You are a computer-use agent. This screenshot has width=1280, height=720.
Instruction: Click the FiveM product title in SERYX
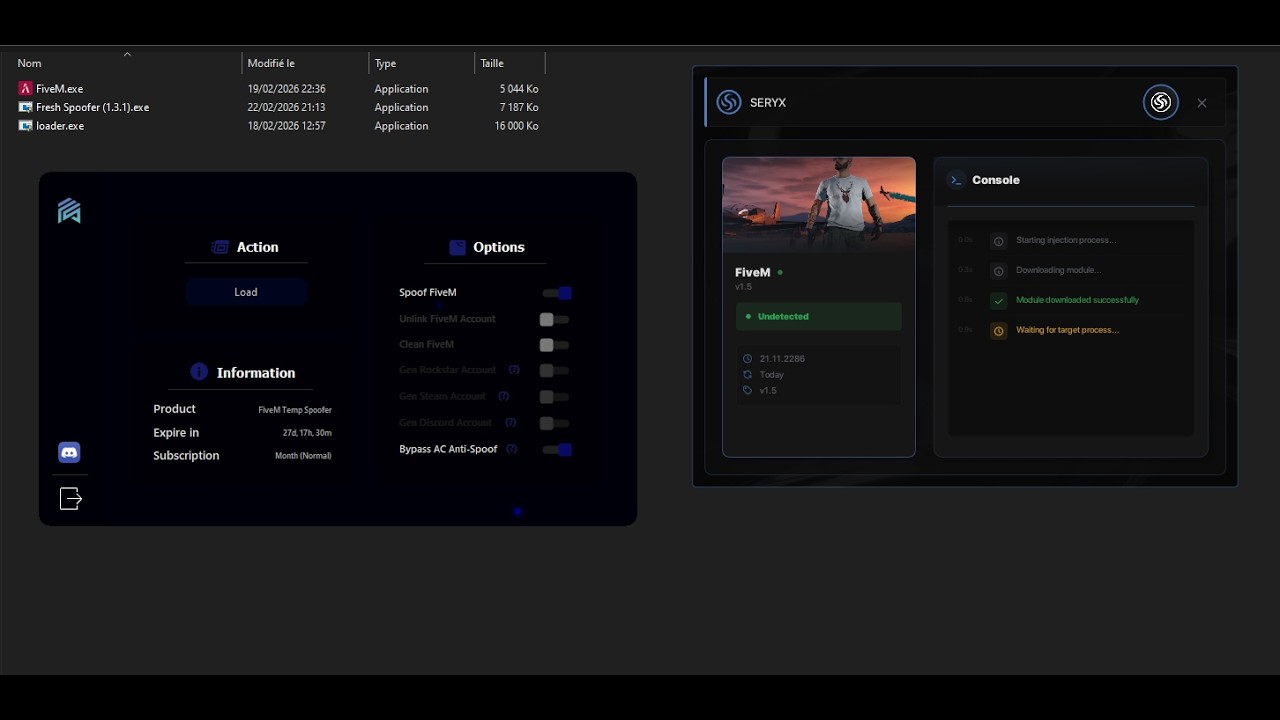point(753,272)
